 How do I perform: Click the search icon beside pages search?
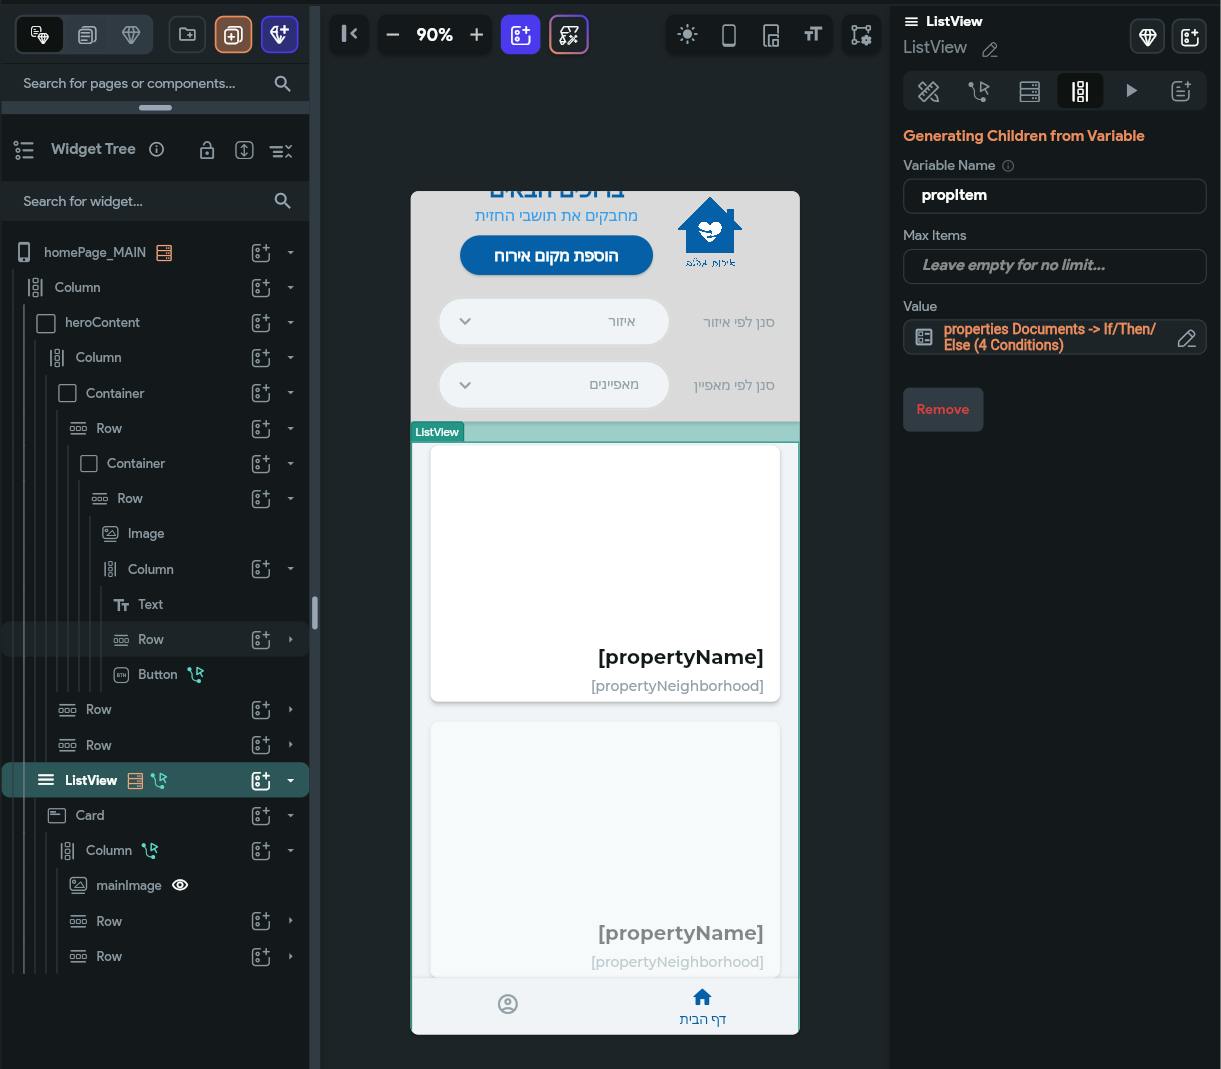[282, 84]
